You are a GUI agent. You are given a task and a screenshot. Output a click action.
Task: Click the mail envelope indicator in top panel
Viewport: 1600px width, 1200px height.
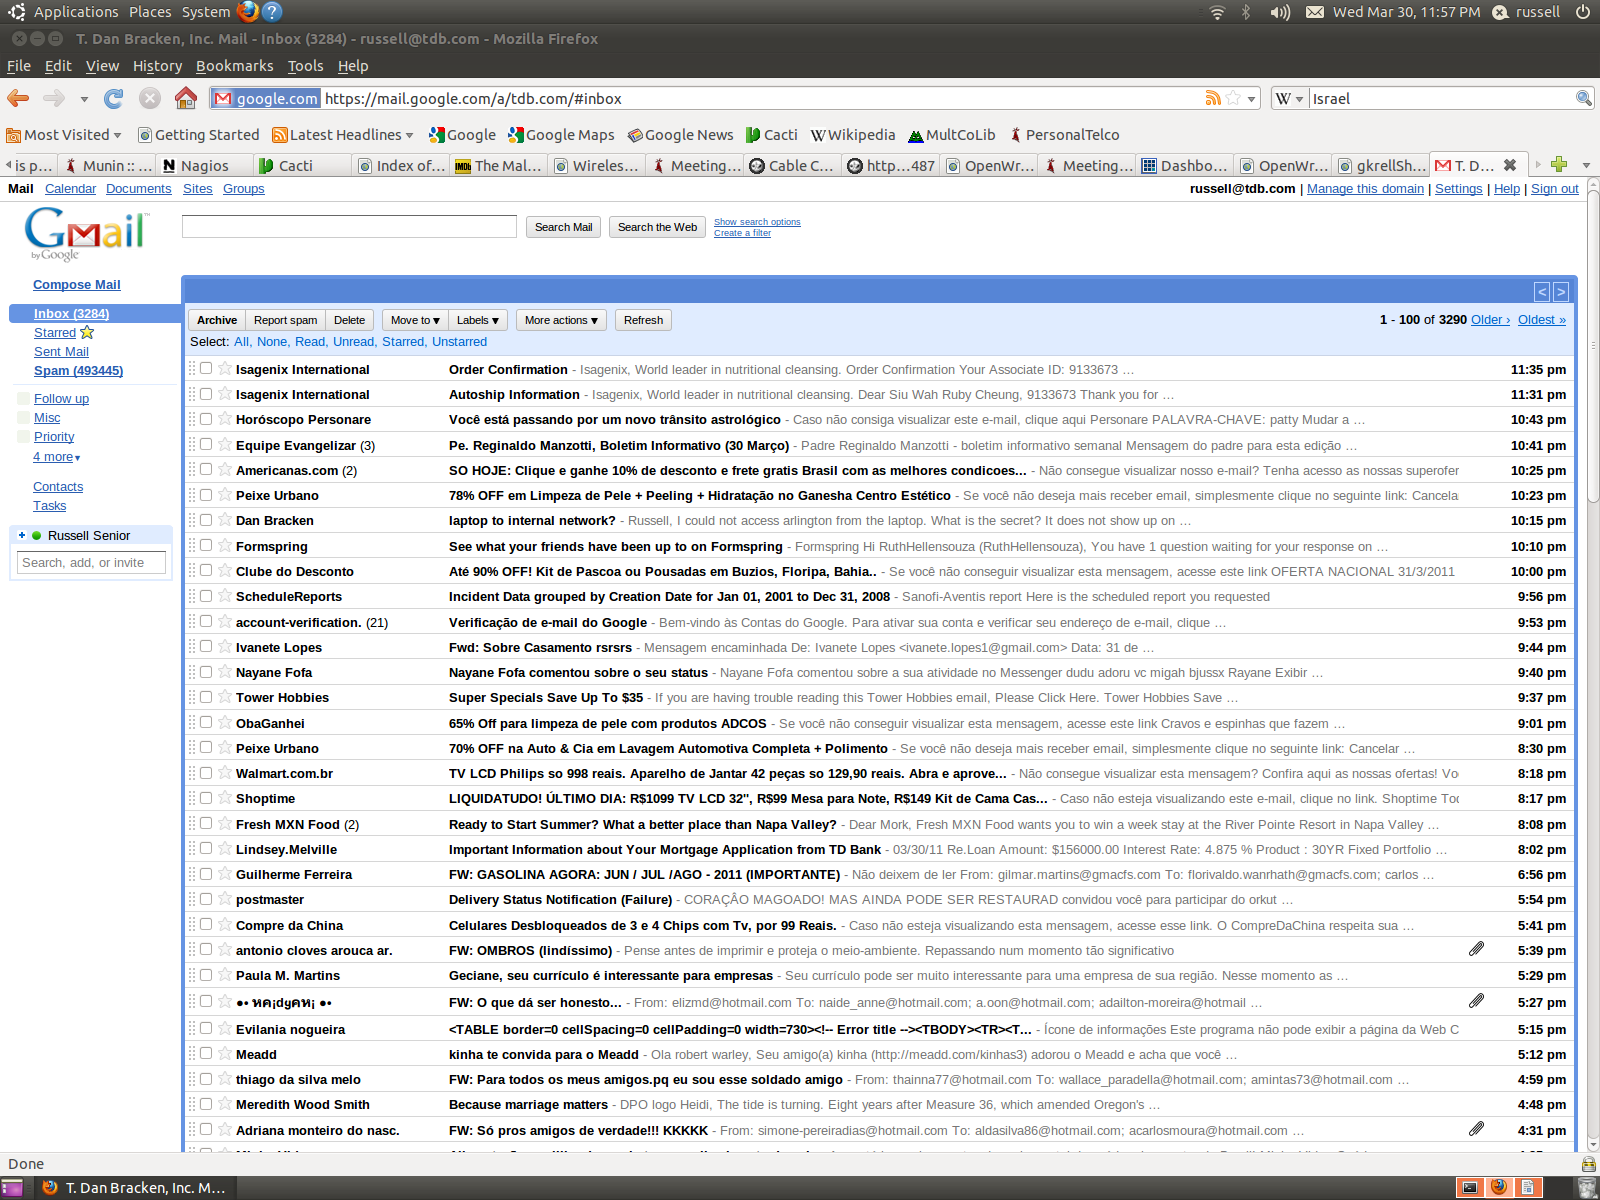[x=1315, y=12]
